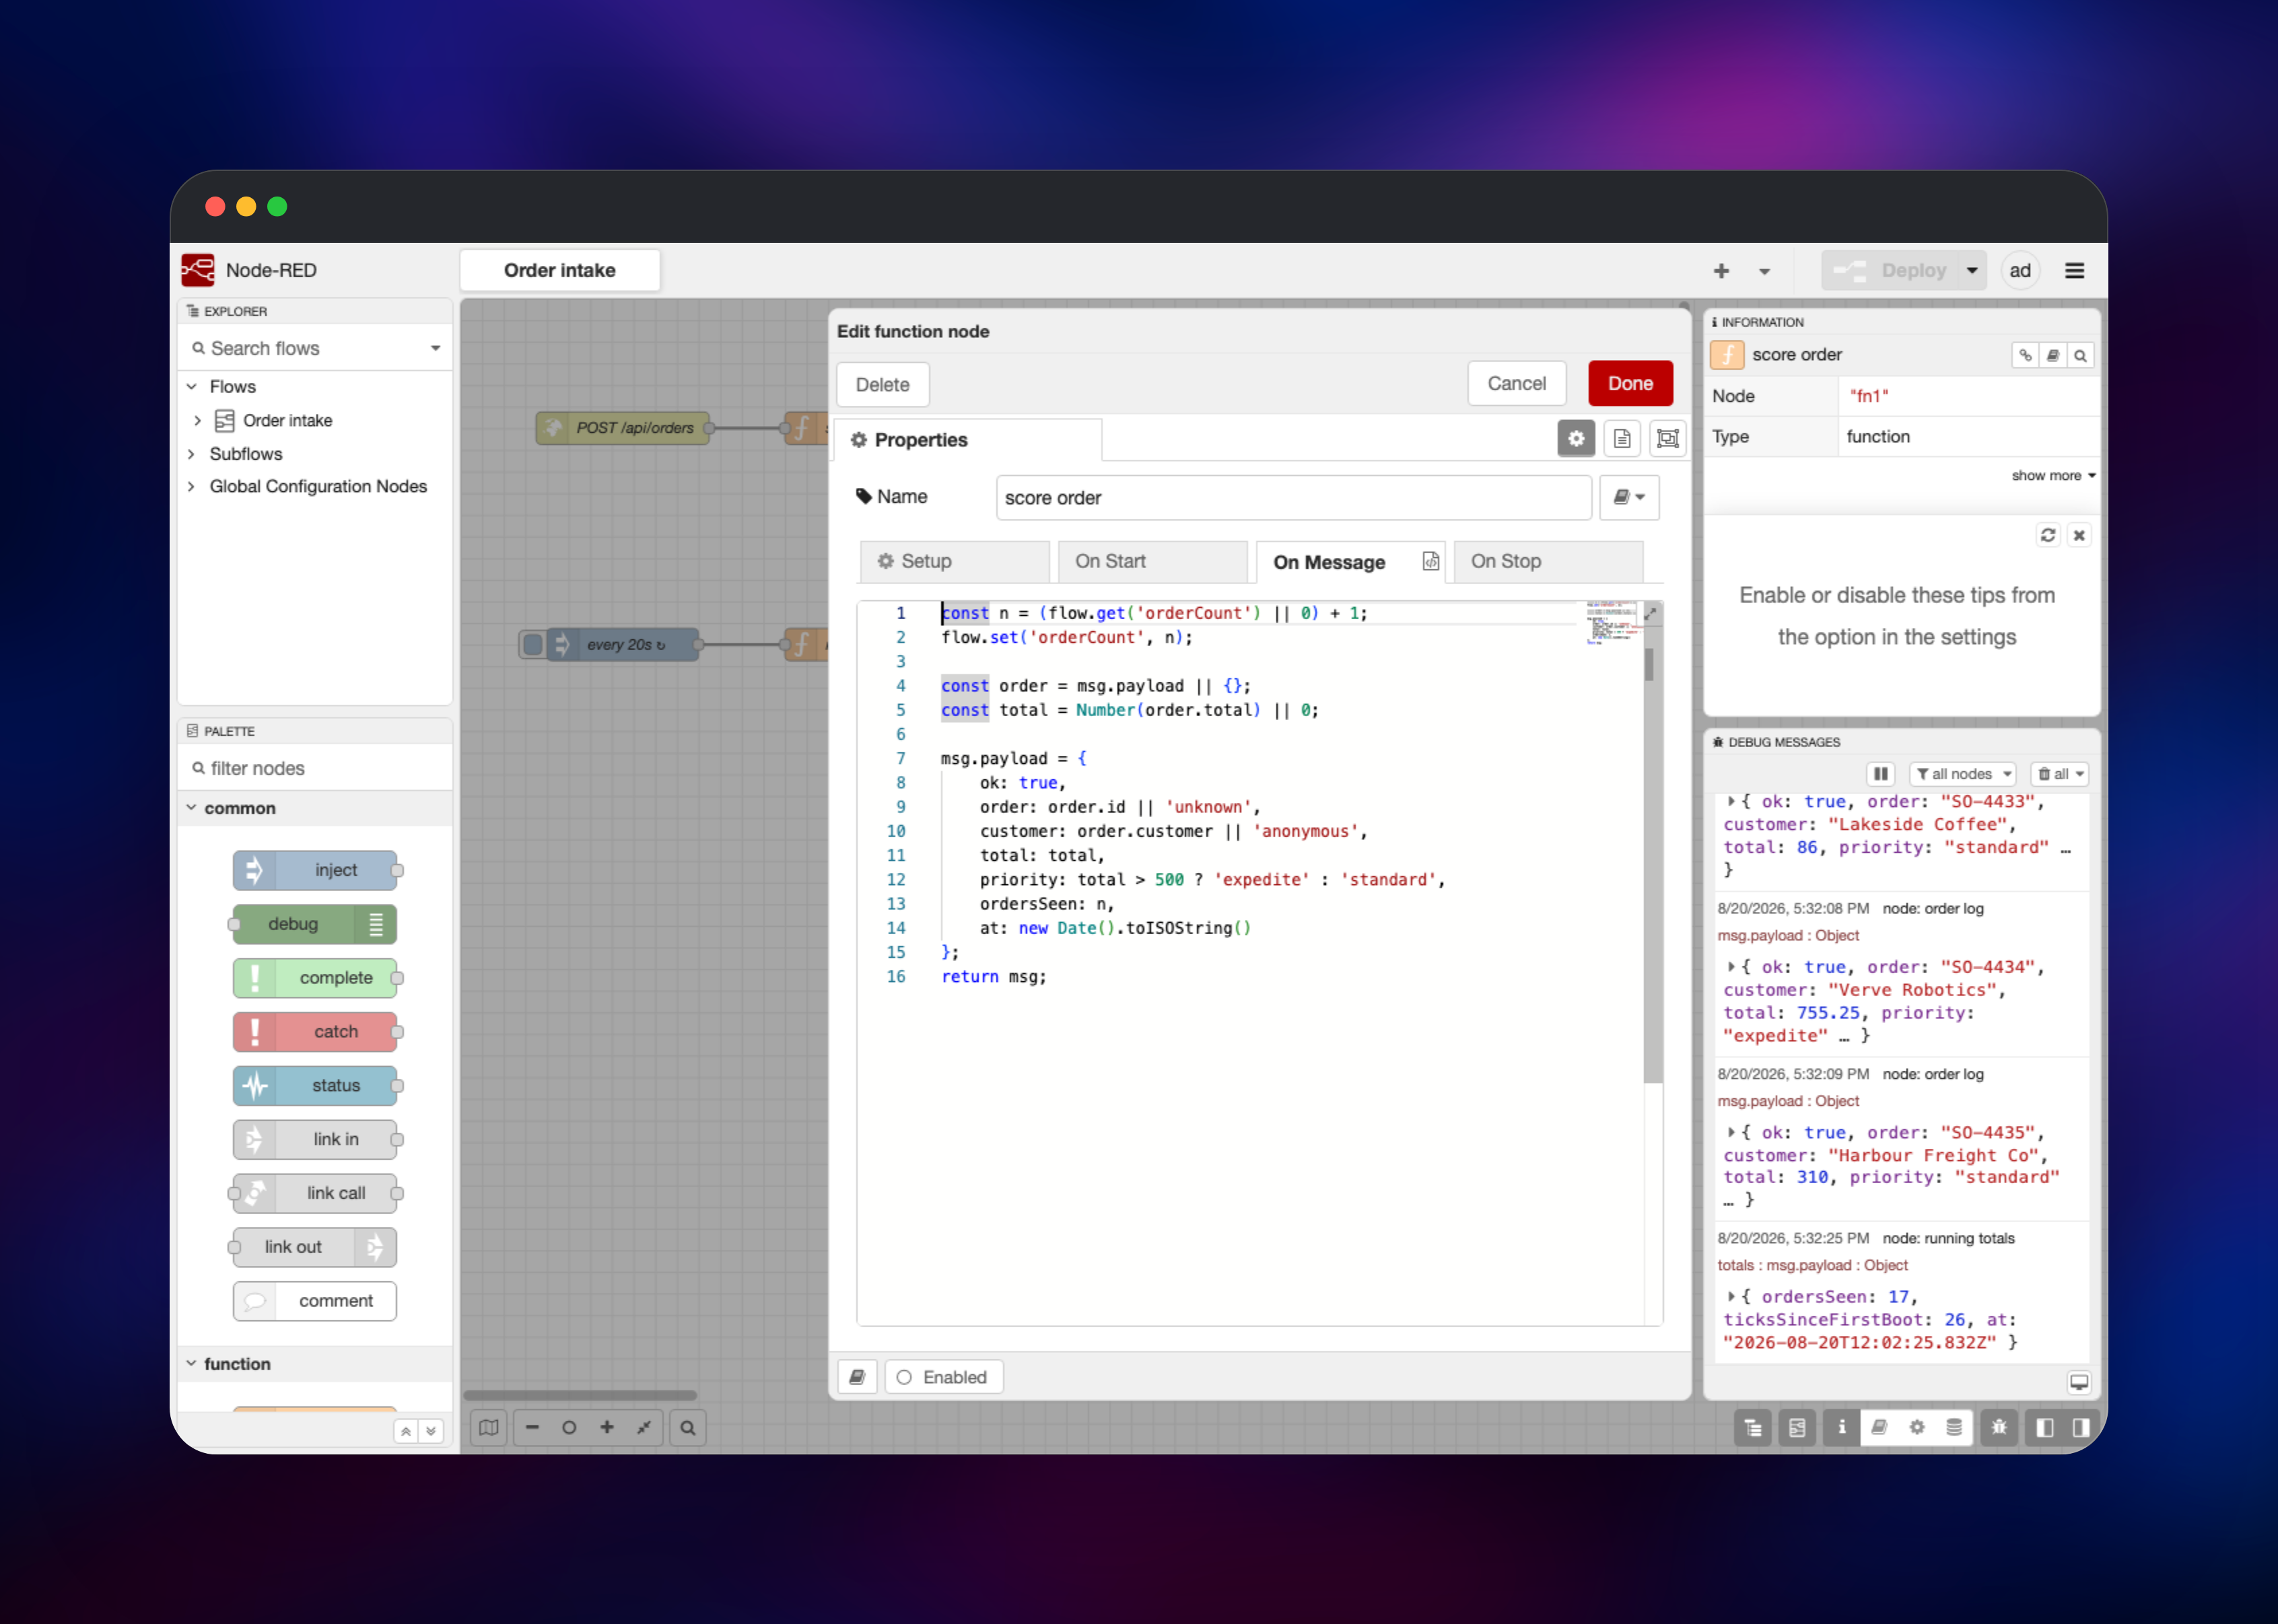2278x1624 pixels.
Task: Pause the debug messages
Action: (1880, 774)
